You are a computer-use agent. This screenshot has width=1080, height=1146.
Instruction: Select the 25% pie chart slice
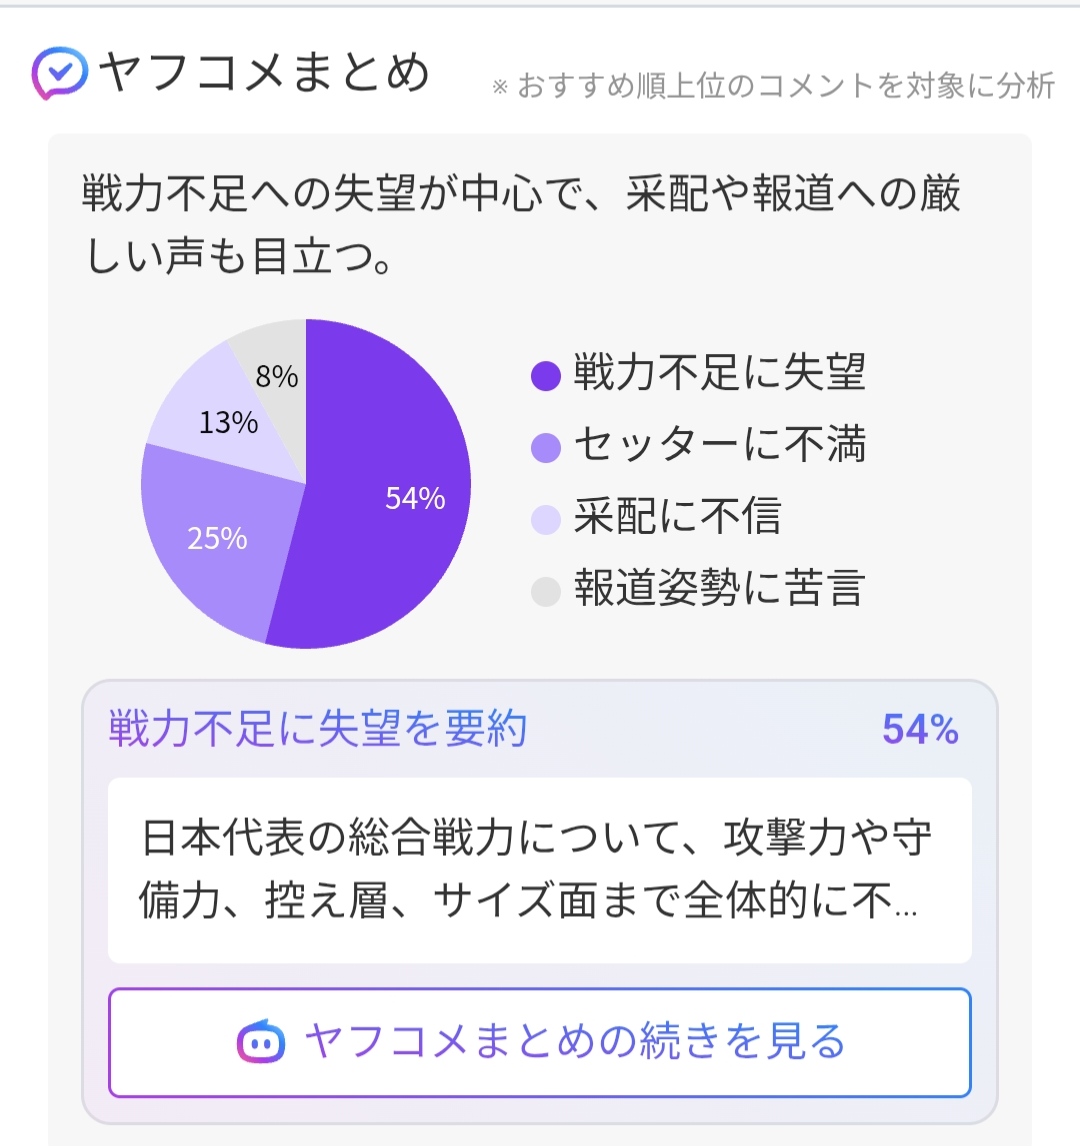tap(212, 541)
